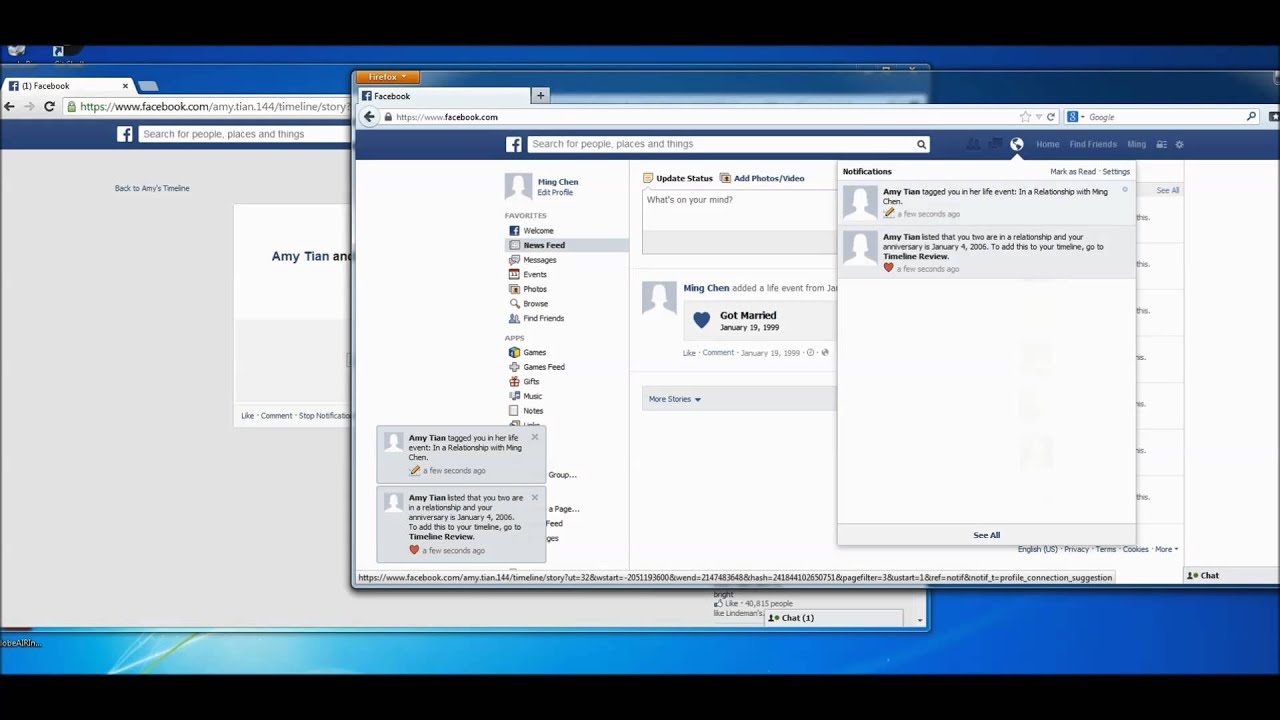The width and height of the screenshot is (1280, 720).
Task: Click Ming Chen profile picture in sidebar
Action: tap(518, 186)
